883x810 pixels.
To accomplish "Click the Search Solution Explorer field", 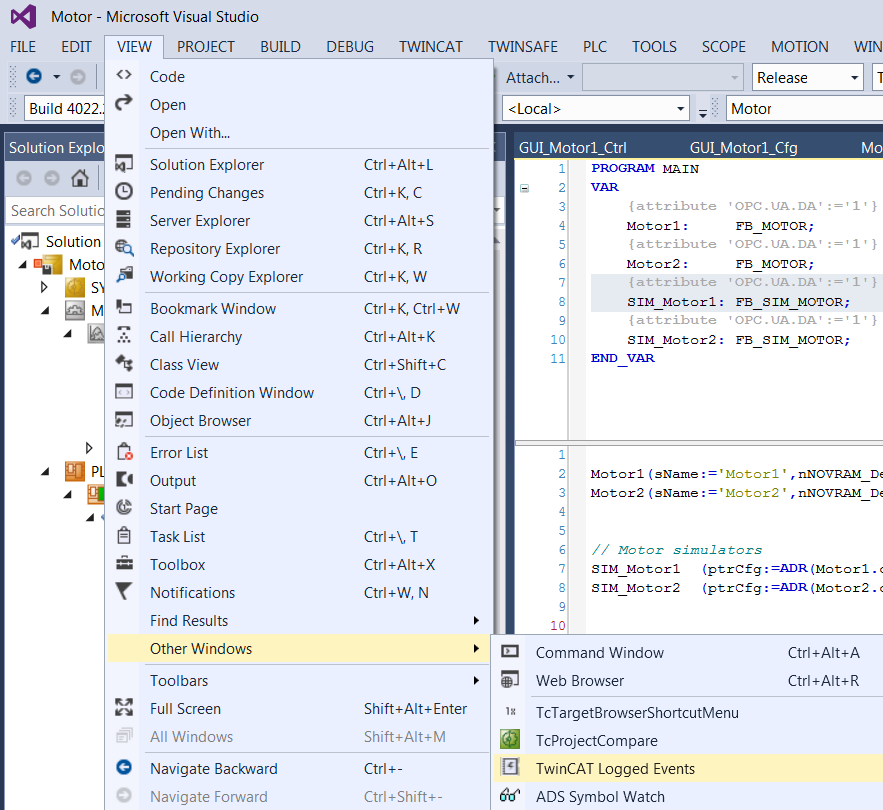I will point(55,211).
